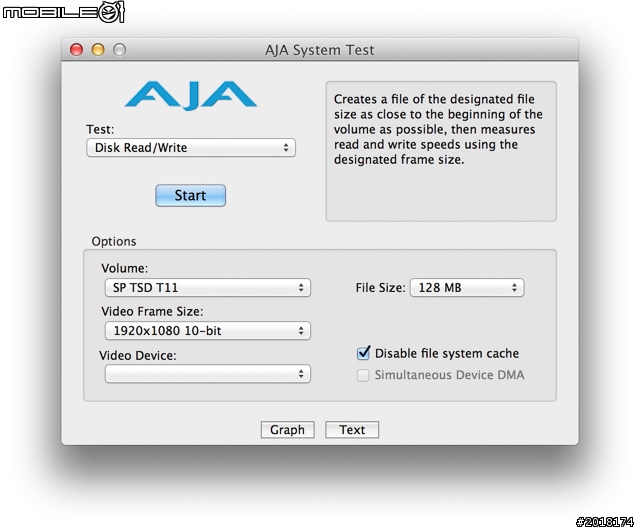Uncheck Disable file system cache
Screen dimensions: 640x530
(x=363, y=353)
